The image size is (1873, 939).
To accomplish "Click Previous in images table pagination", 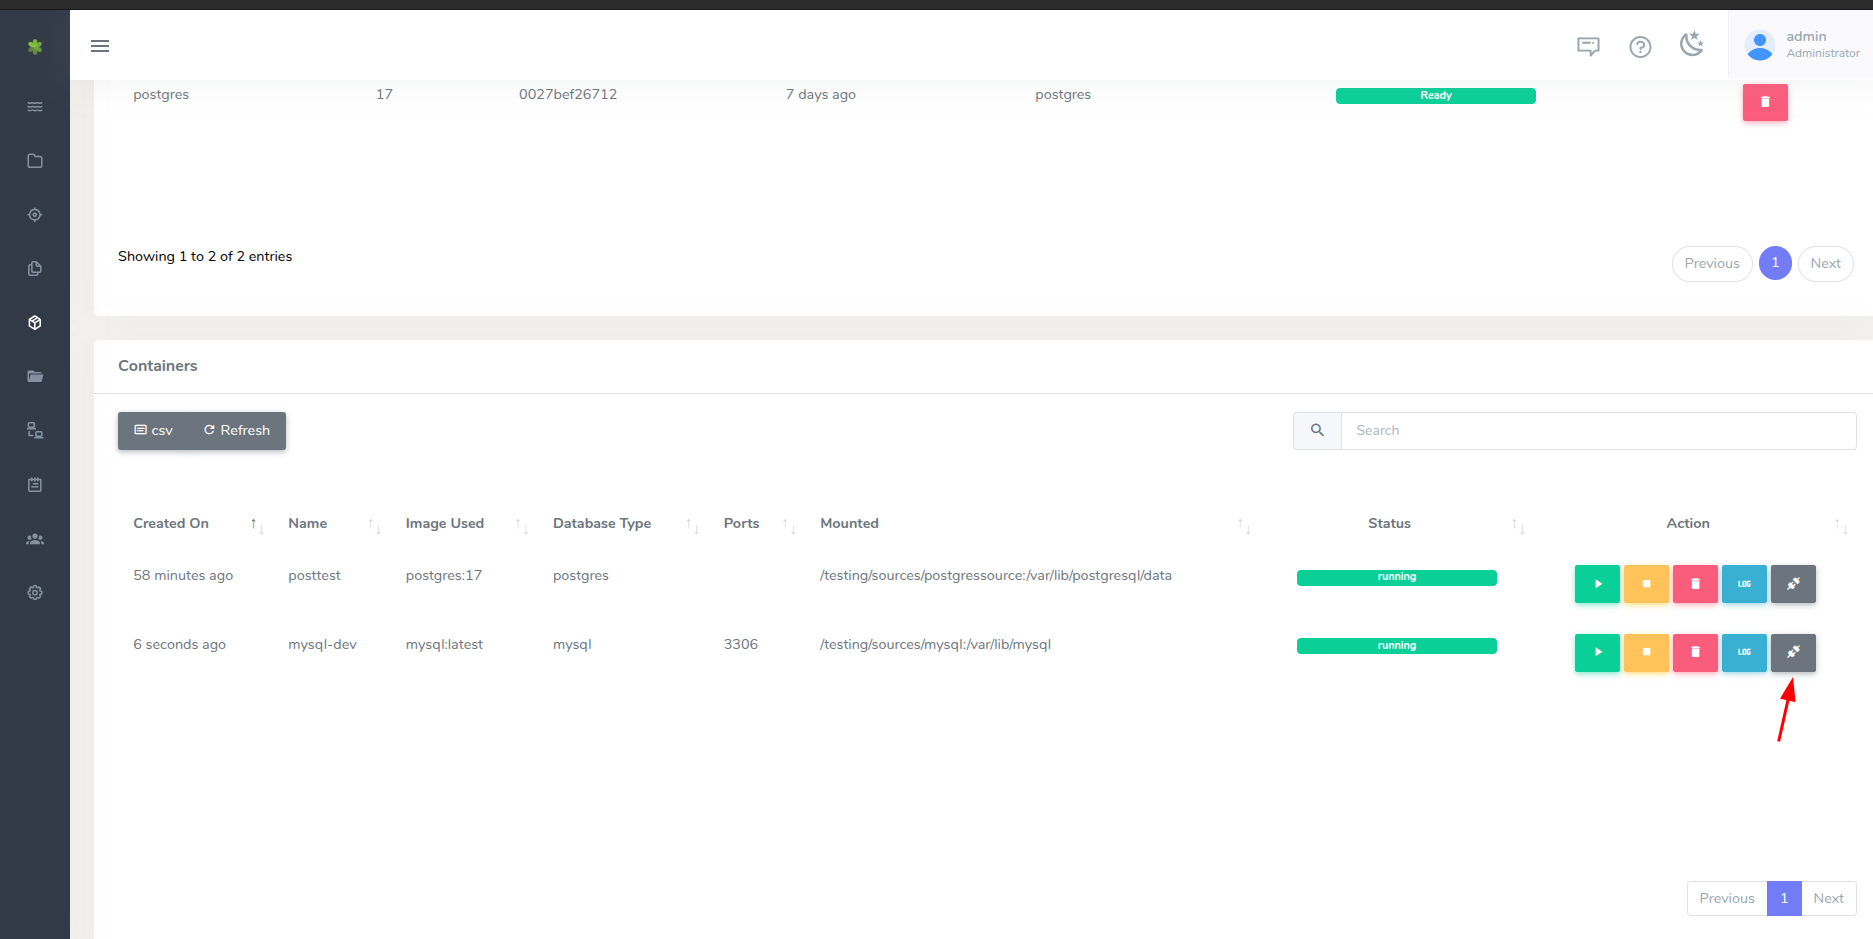I will coord(1712,264).
